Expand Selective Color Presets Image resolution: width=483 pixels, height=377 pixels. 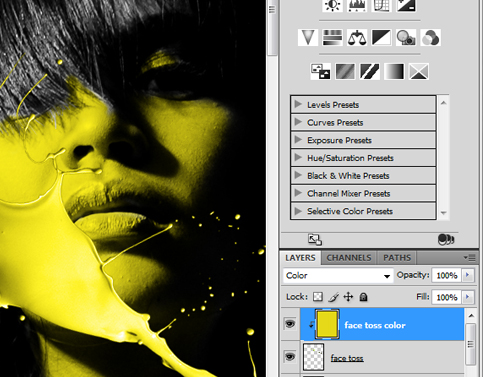tap(298, 211)
